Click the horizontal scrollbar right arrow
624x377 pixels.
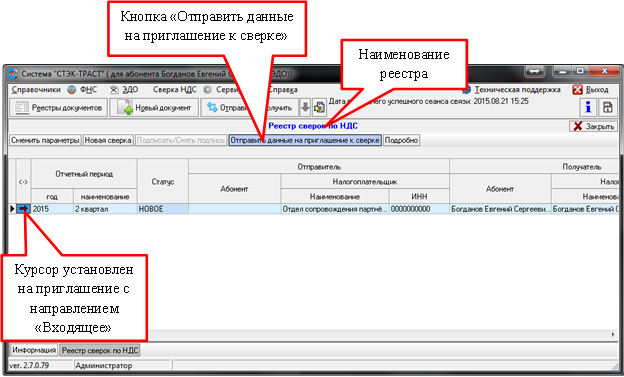click(613, 334)
